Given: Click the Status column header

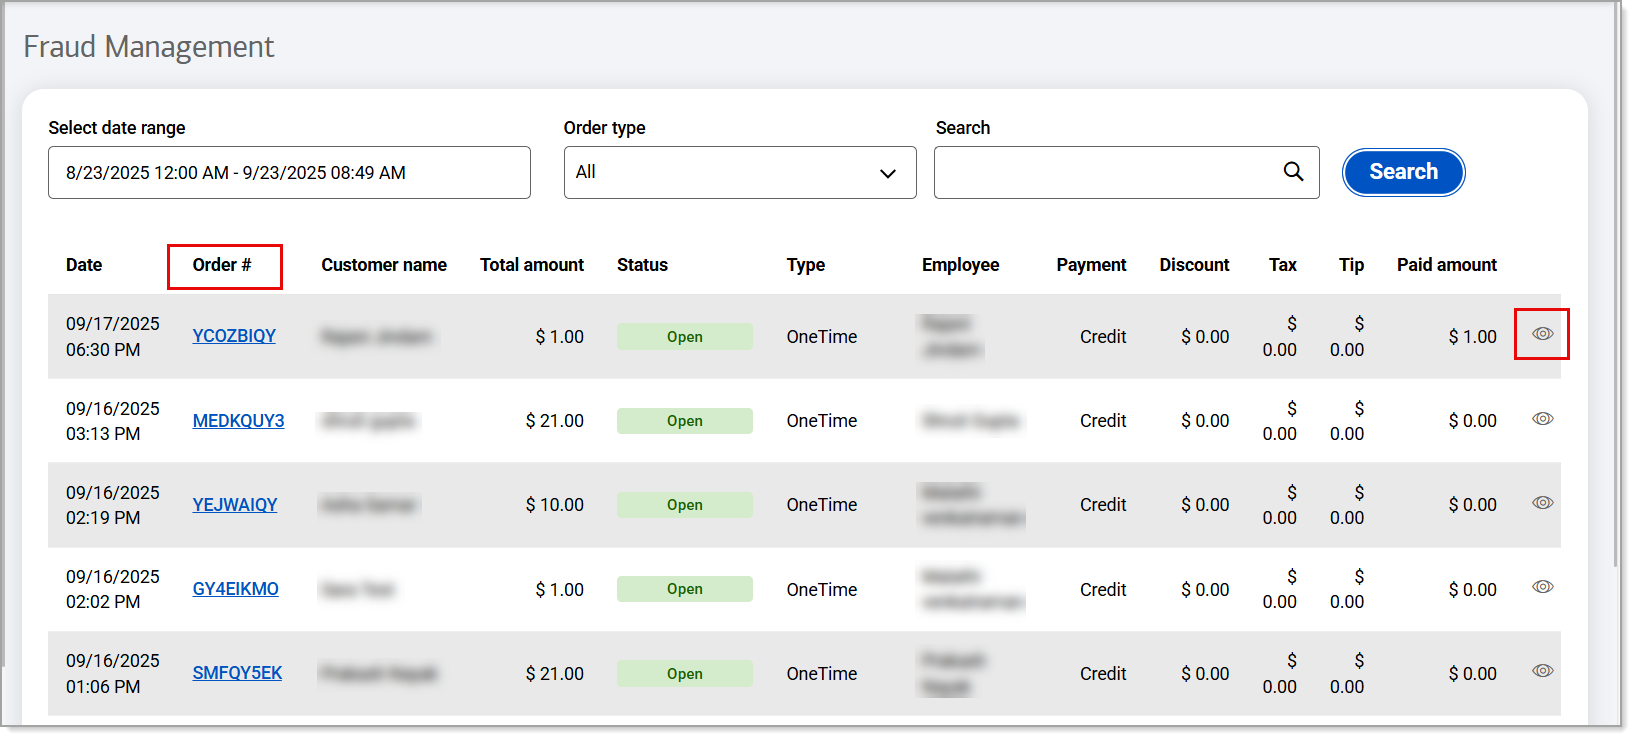Looking at the screenshot, I should 642,265.
